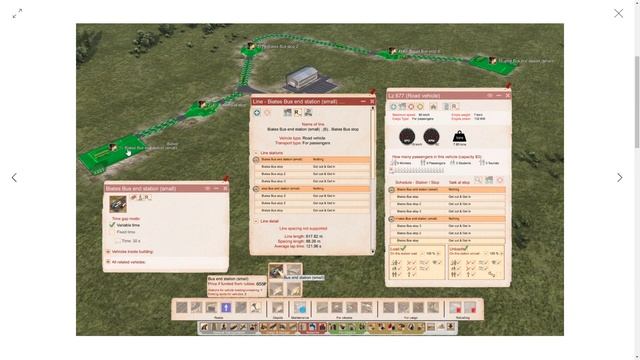640x360 pixels.
Task: Click the circle on first orange Line station row
Action: click(256, 160)
